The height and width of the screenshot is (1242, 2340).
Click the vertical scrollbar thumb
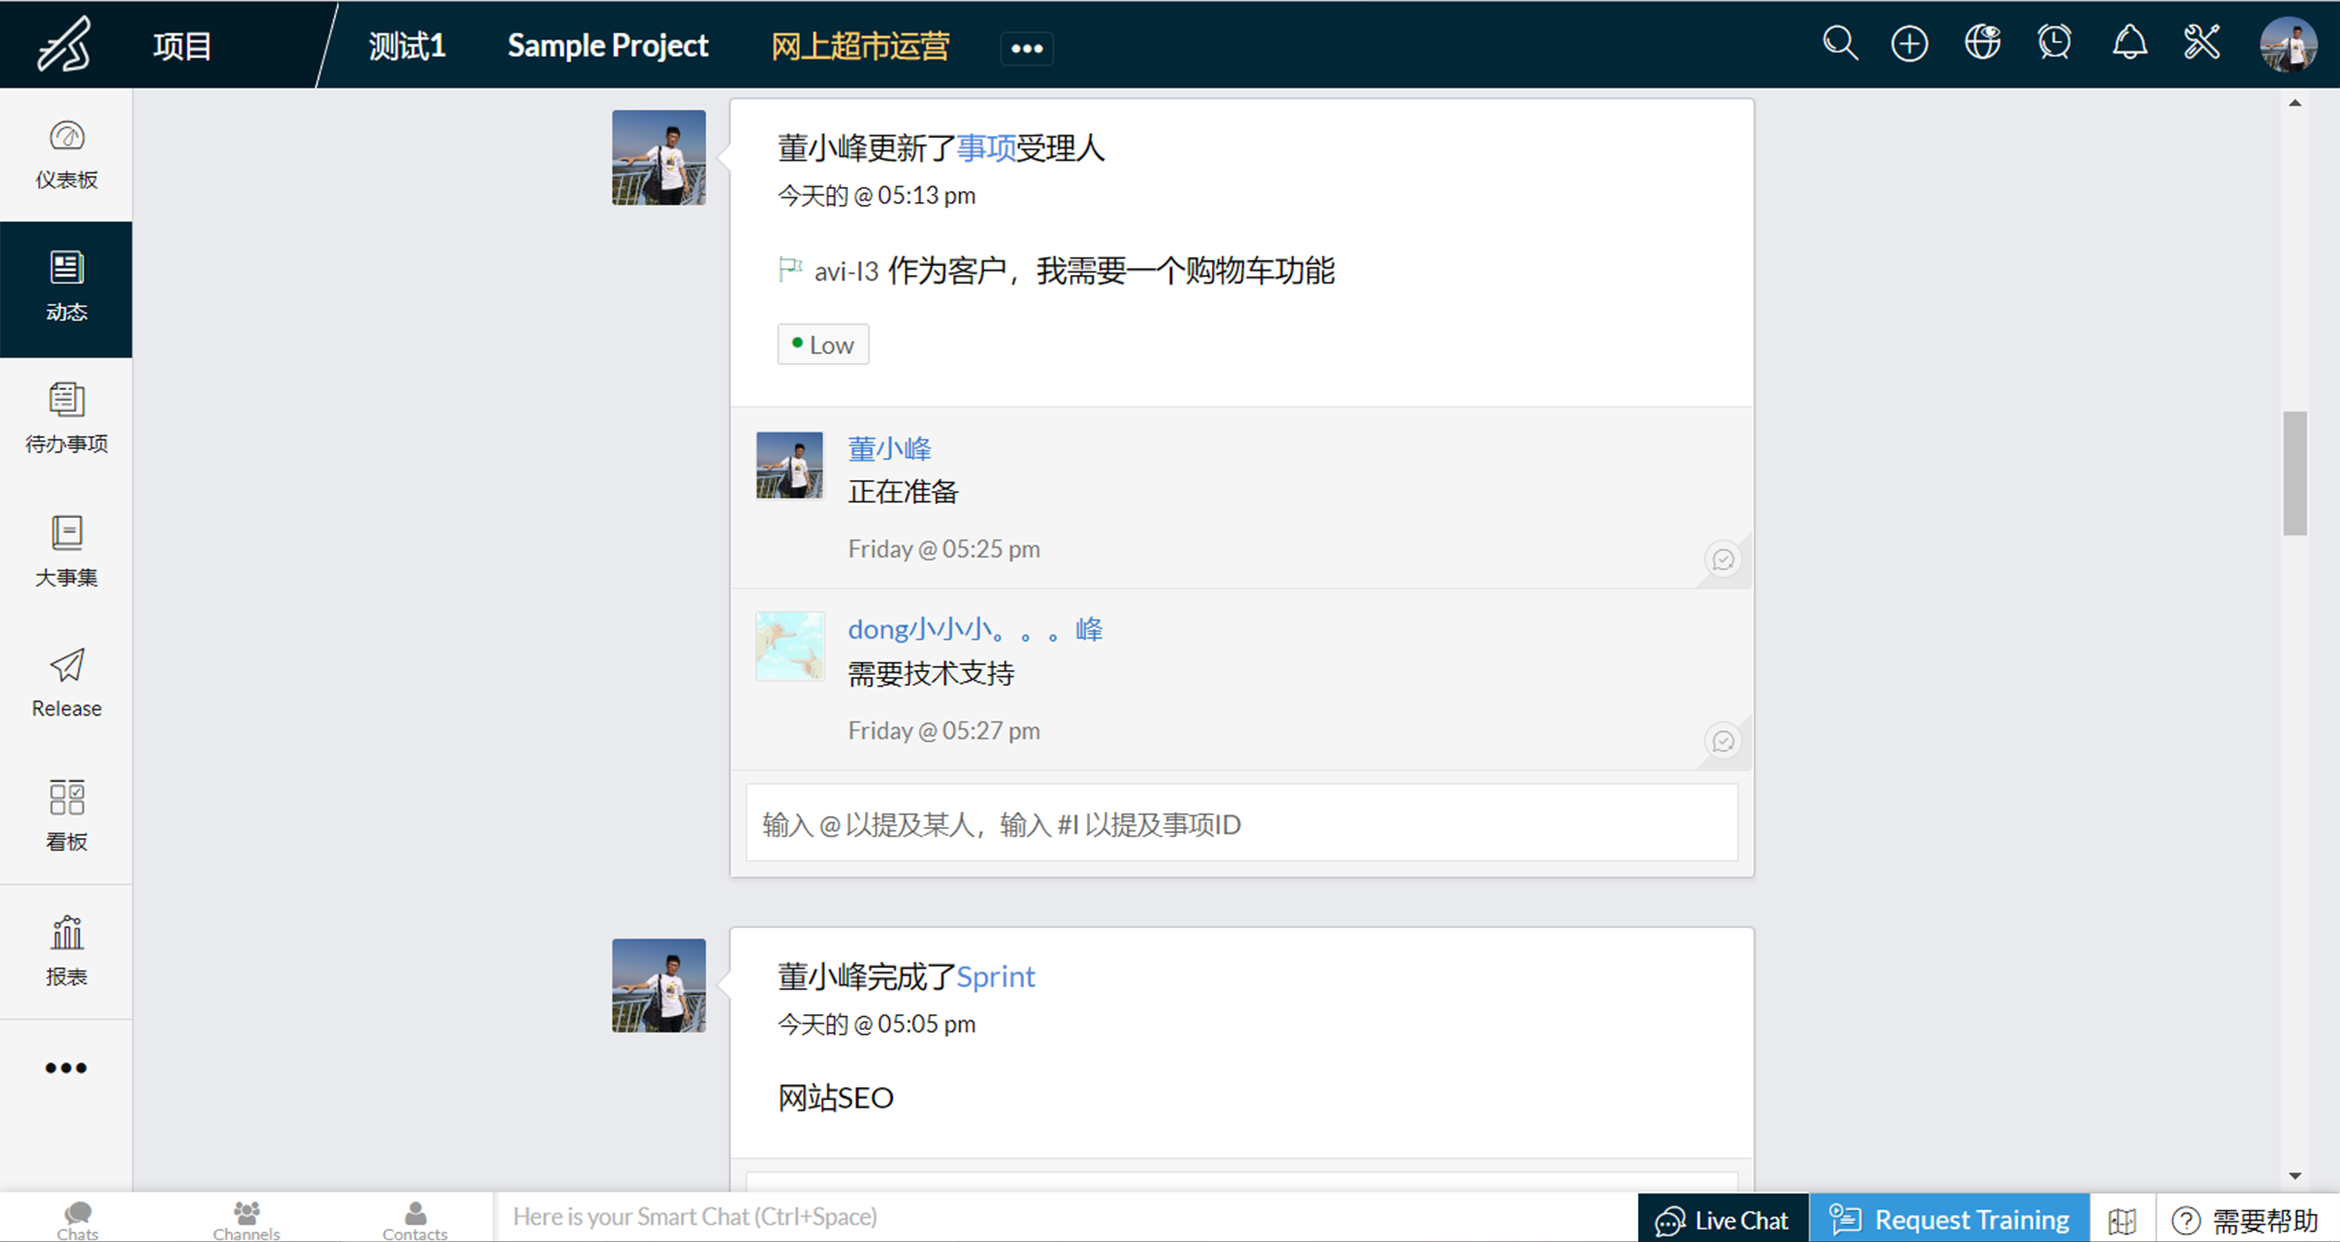2295,473
